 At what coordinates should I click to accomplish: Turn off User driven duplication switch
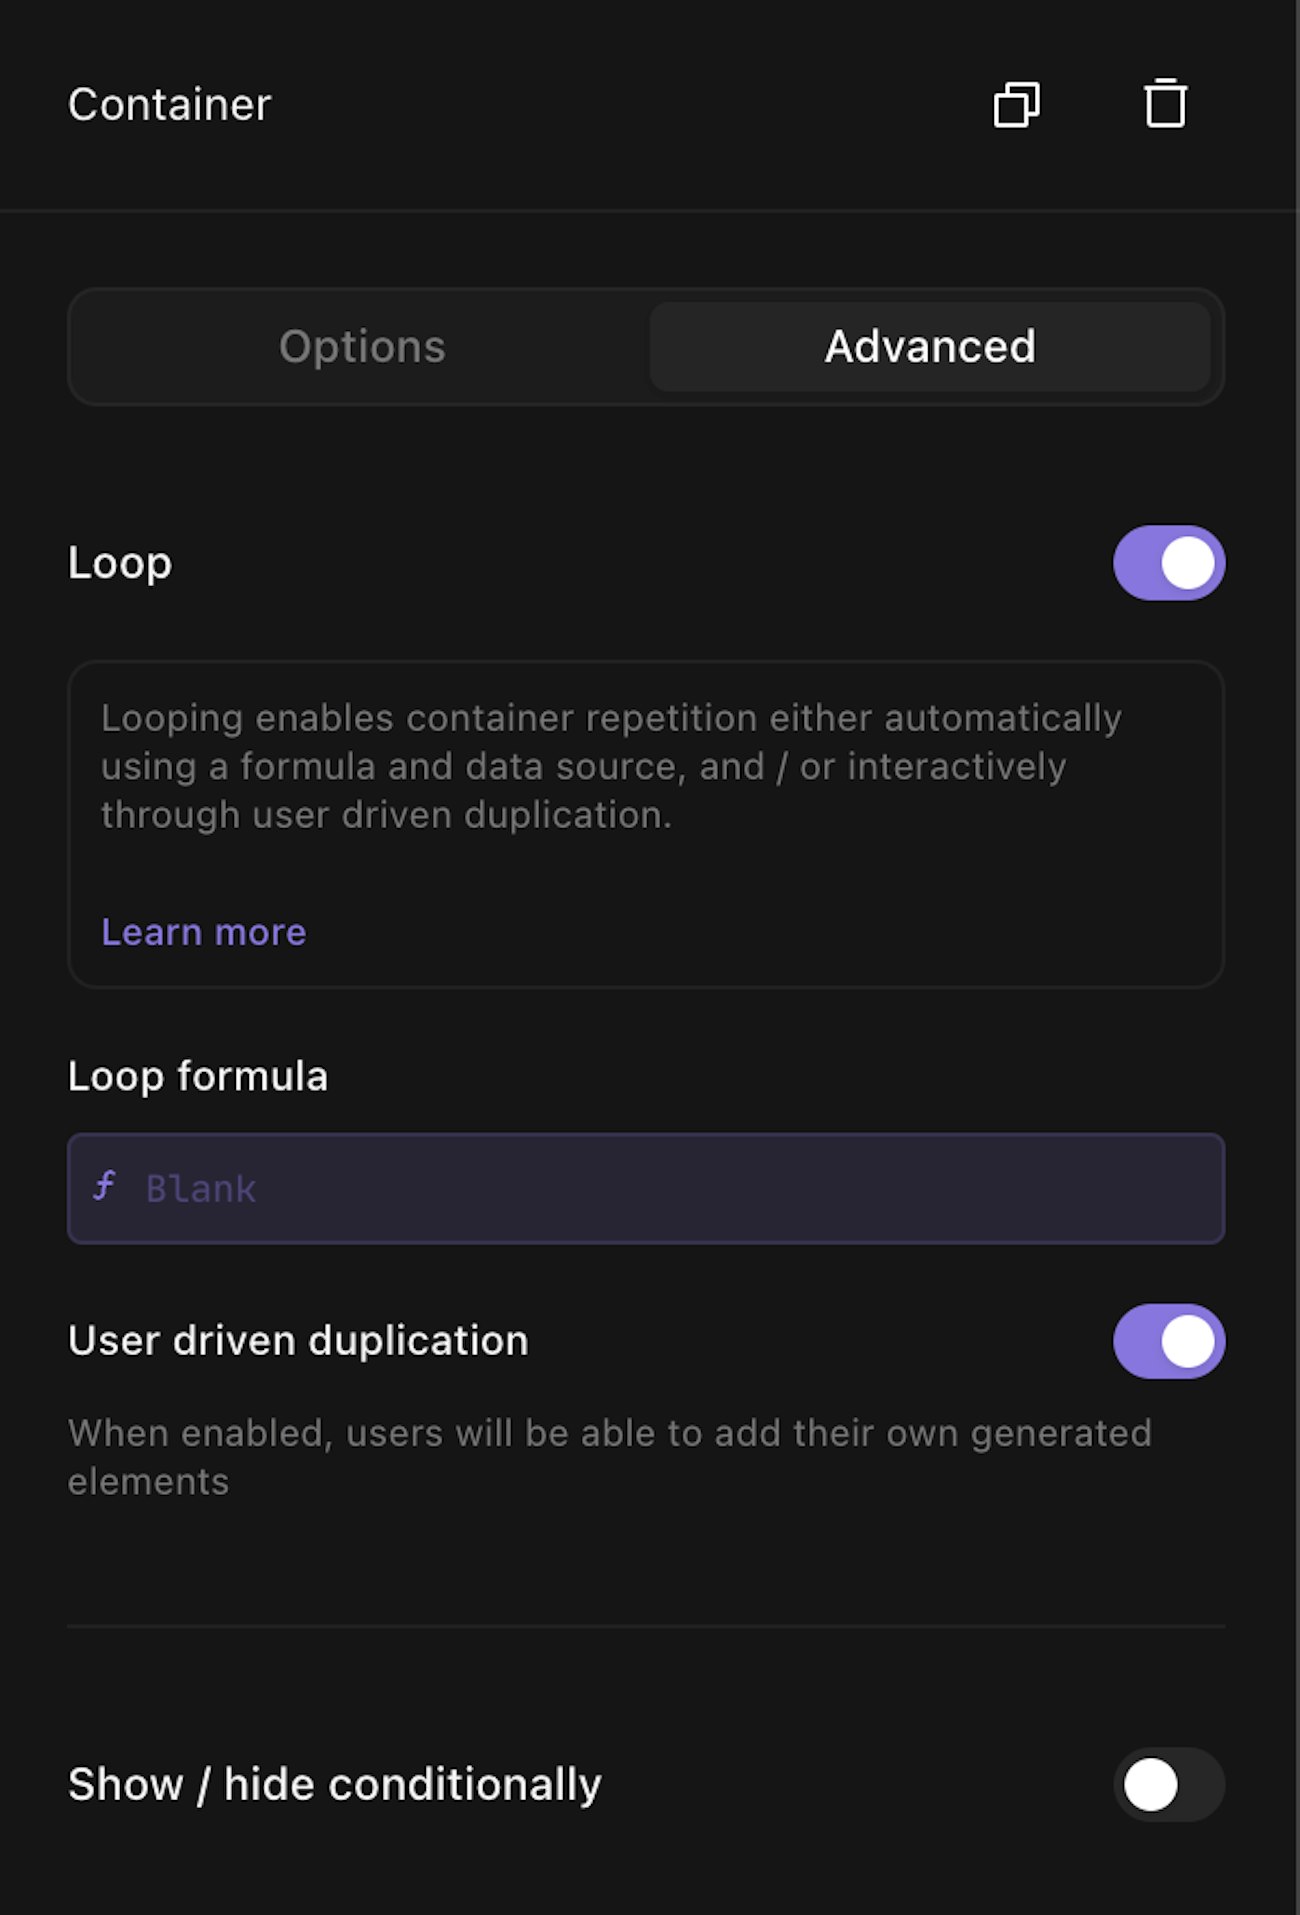tap(1168, 1341)
